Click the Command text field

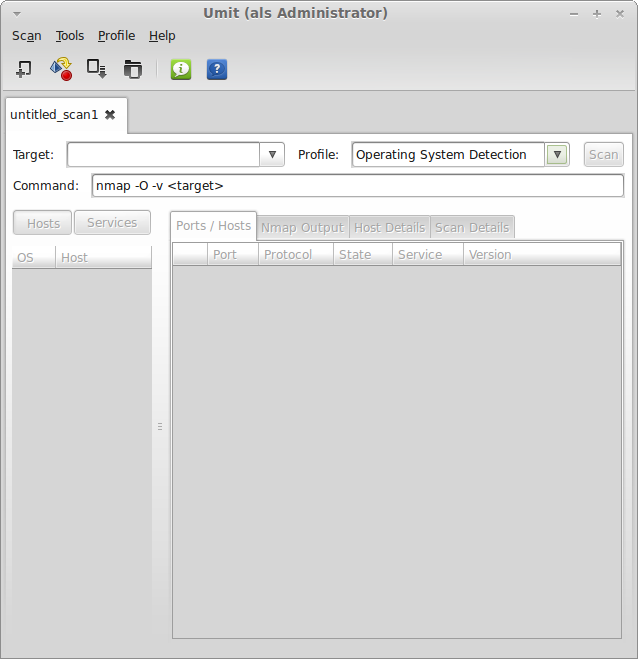358,186
